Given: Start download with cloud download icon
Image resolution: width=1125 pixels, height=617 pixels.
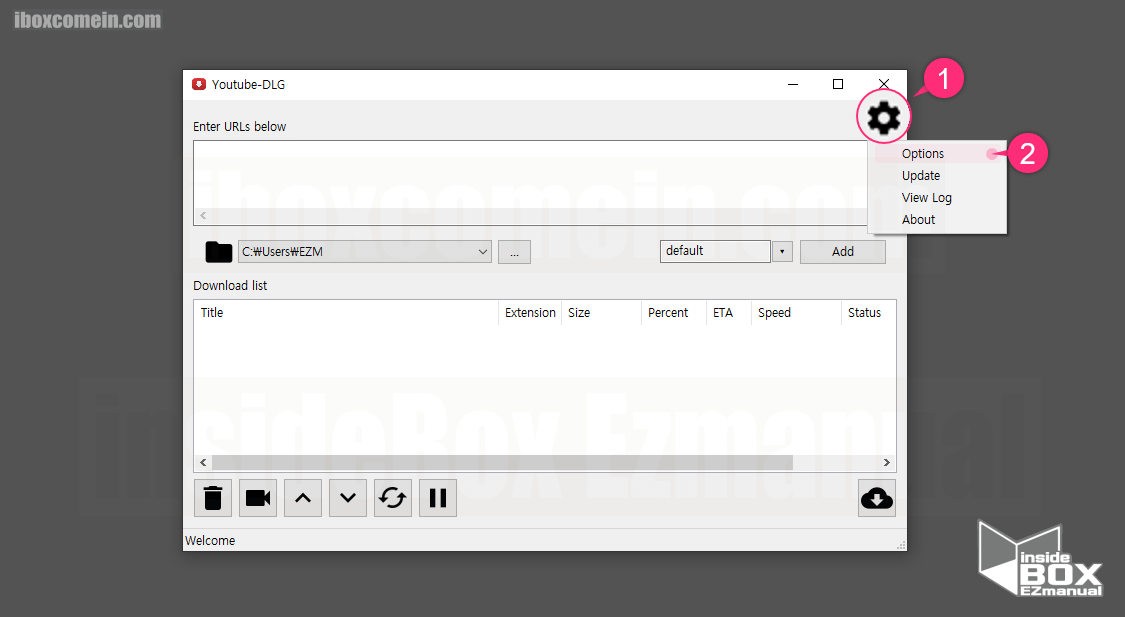Looking at the screenshot, I should click(x=877, y=498).
